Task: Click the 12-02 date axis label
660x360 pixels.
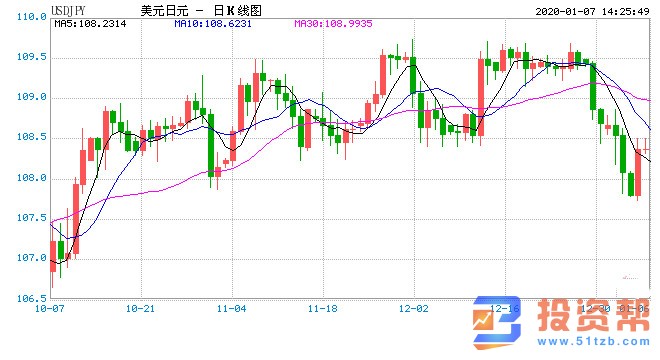Action: click(x=414, y=309)
